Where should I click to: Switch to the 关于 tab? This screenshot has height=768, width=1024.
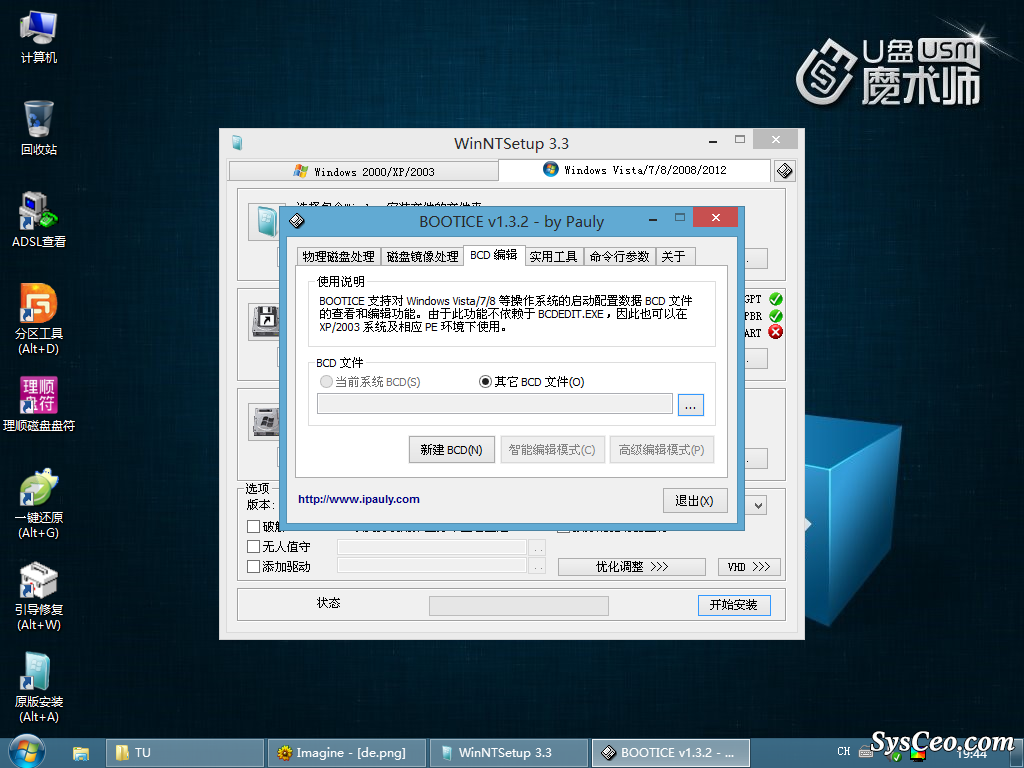[674, 257]
